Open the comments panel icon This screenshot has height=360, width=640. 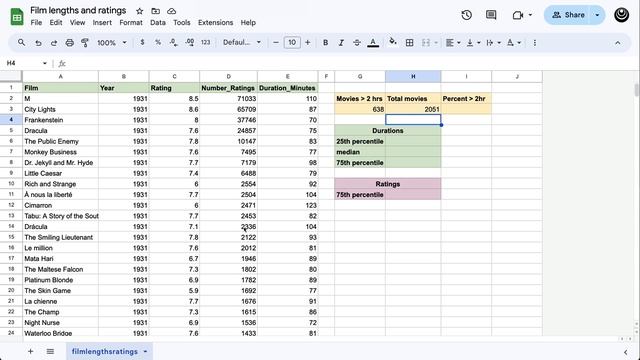(491, 15)
